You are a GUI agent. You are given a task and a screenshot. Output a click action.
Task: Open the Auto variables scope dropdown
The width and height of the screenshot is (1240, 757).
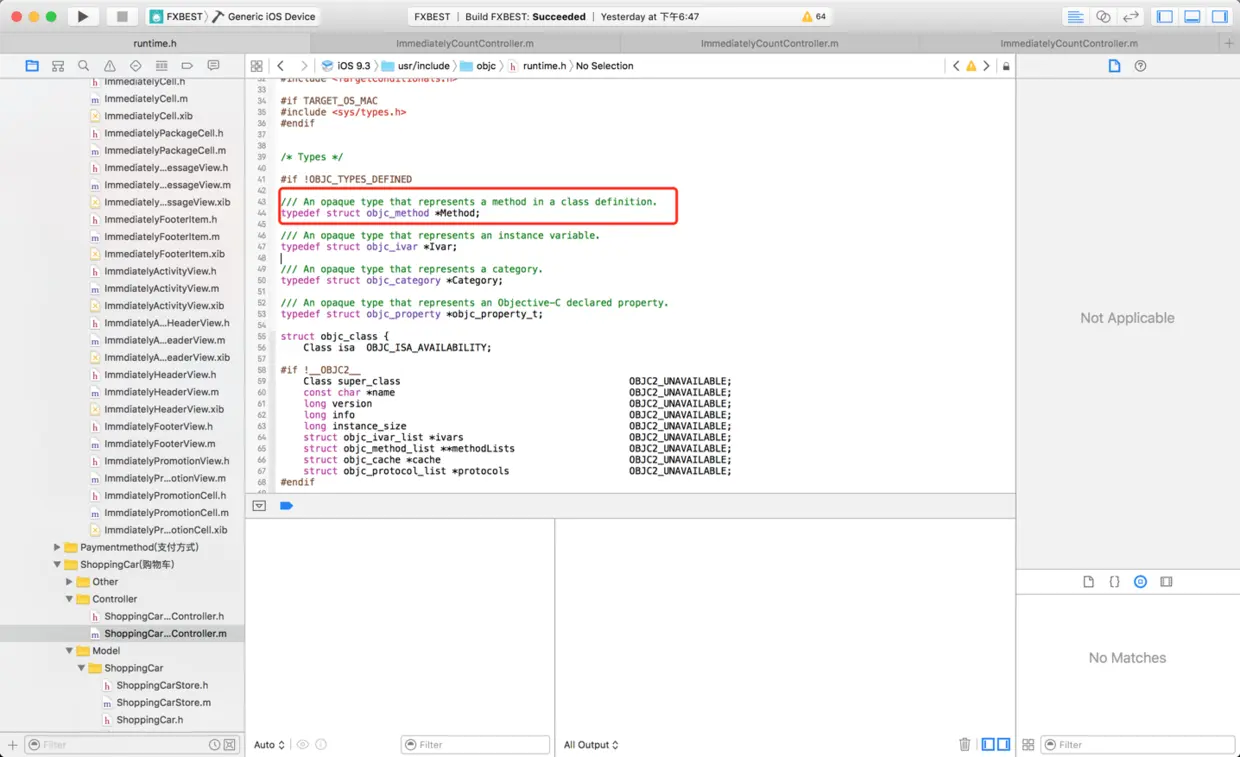(x=269, y=745)
